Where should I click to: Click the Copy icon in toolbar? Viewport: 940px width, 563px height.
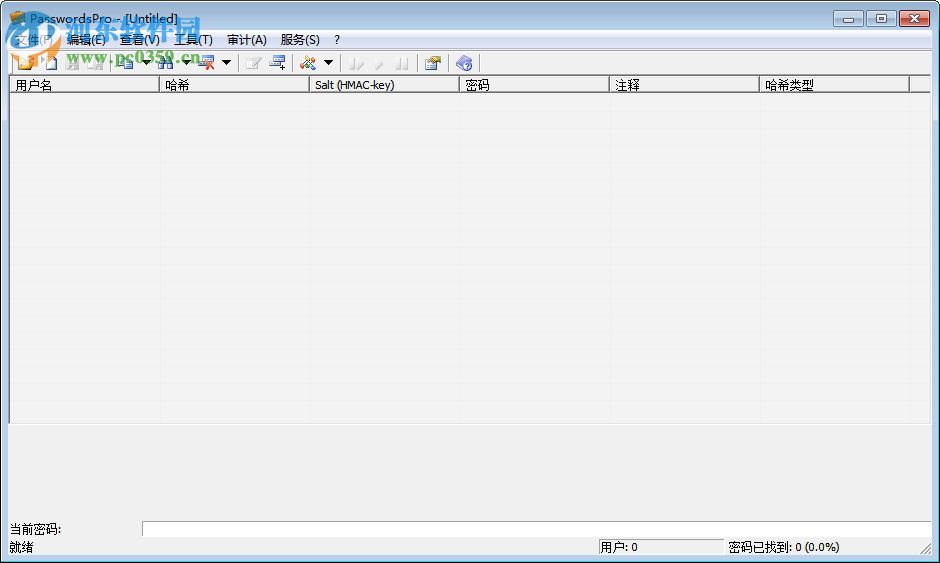pos(125,62)
